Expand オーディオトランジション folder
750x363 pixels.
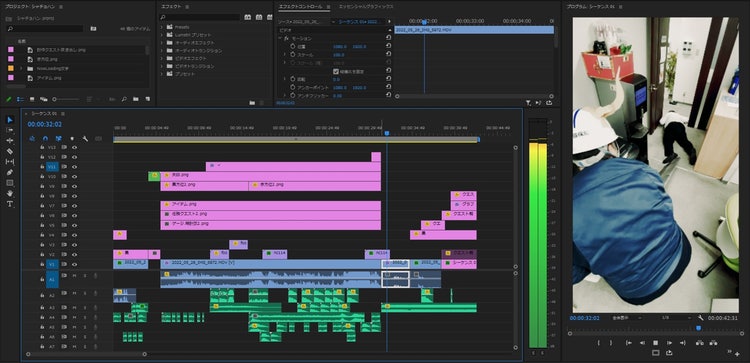(162, 51)
